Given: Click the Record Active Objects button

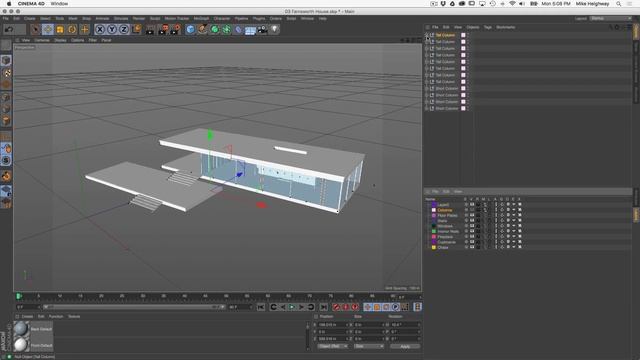Looking at the screenshot, I should 336,307.
